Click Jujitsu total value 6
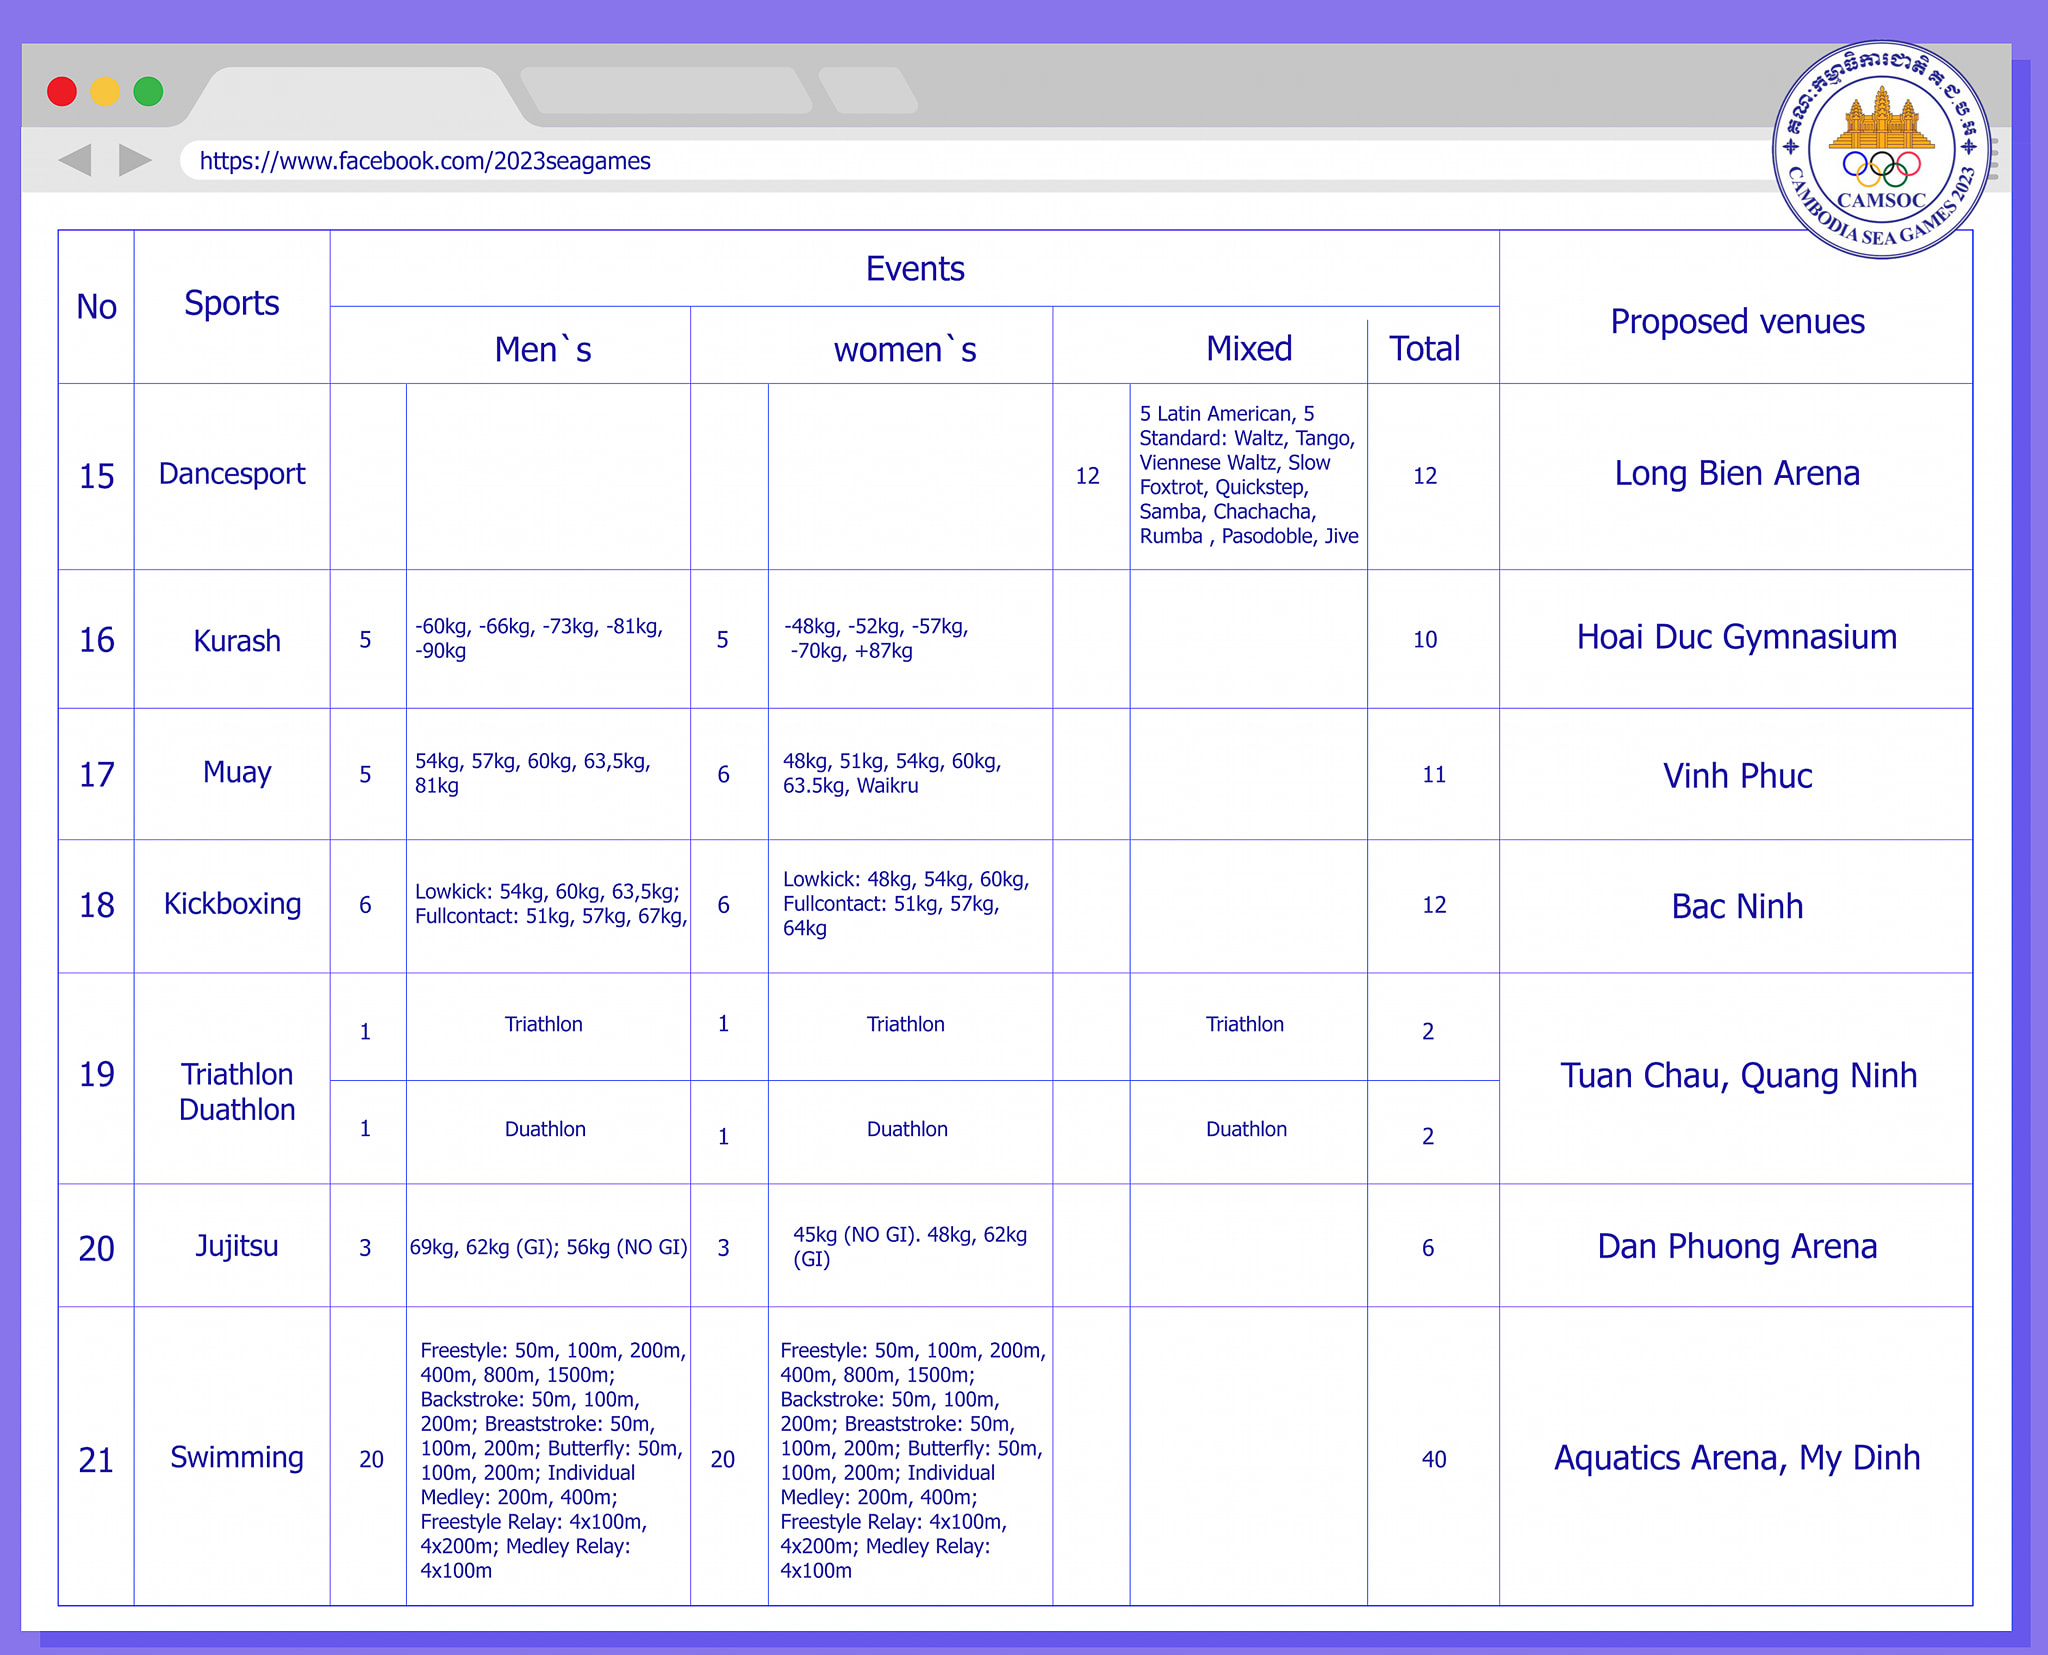This screenshot has width=2048, height=1655. (x=1428, y=1247)
